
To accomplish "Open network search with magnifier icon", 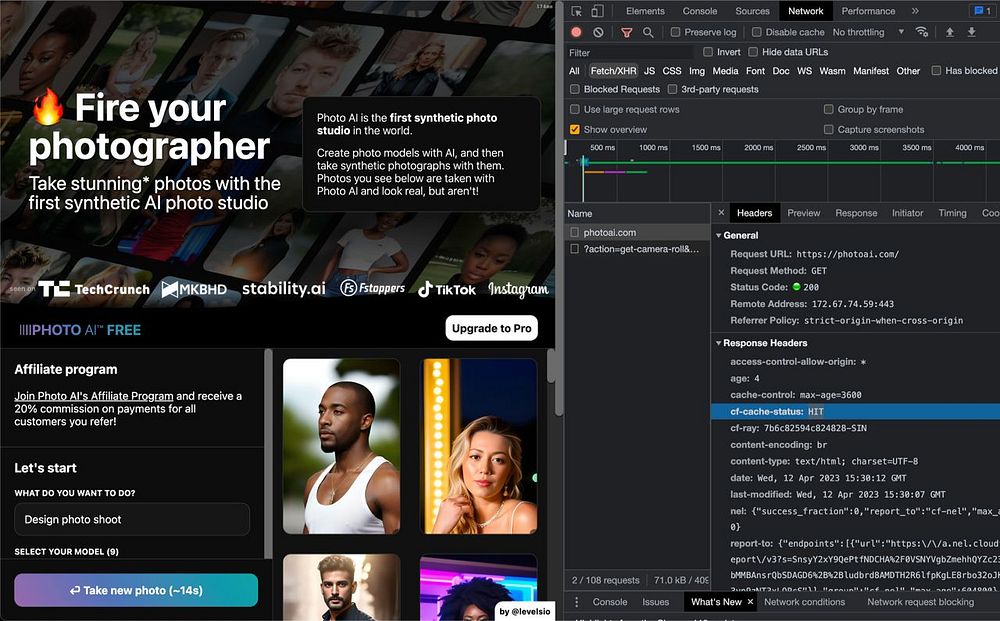I will (x=648, y=32).
